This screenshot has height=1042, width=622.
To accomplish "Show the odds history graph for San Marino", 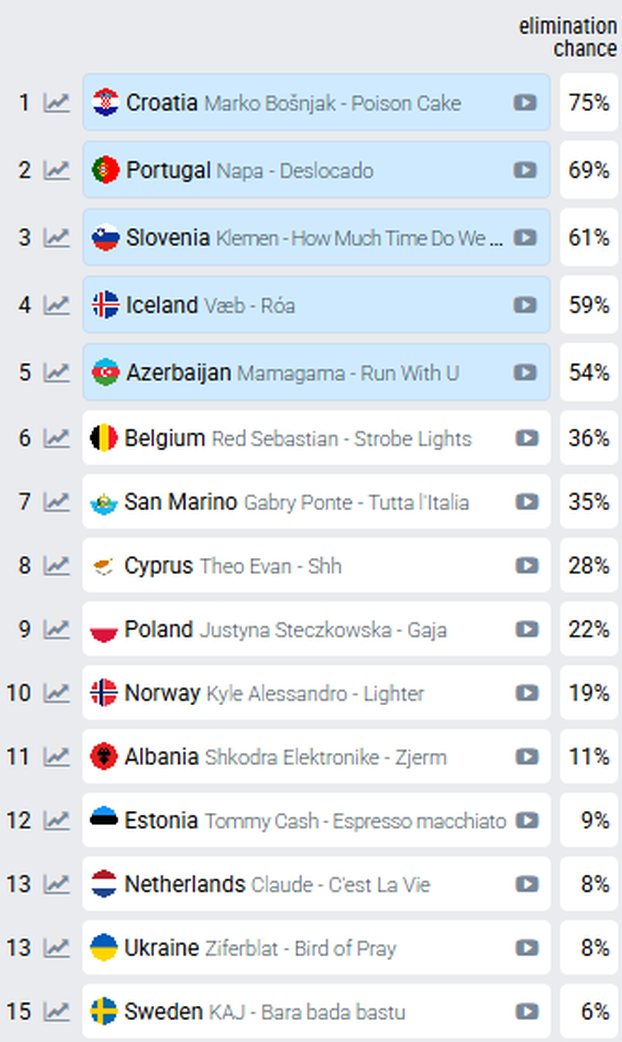I will 56,502.
